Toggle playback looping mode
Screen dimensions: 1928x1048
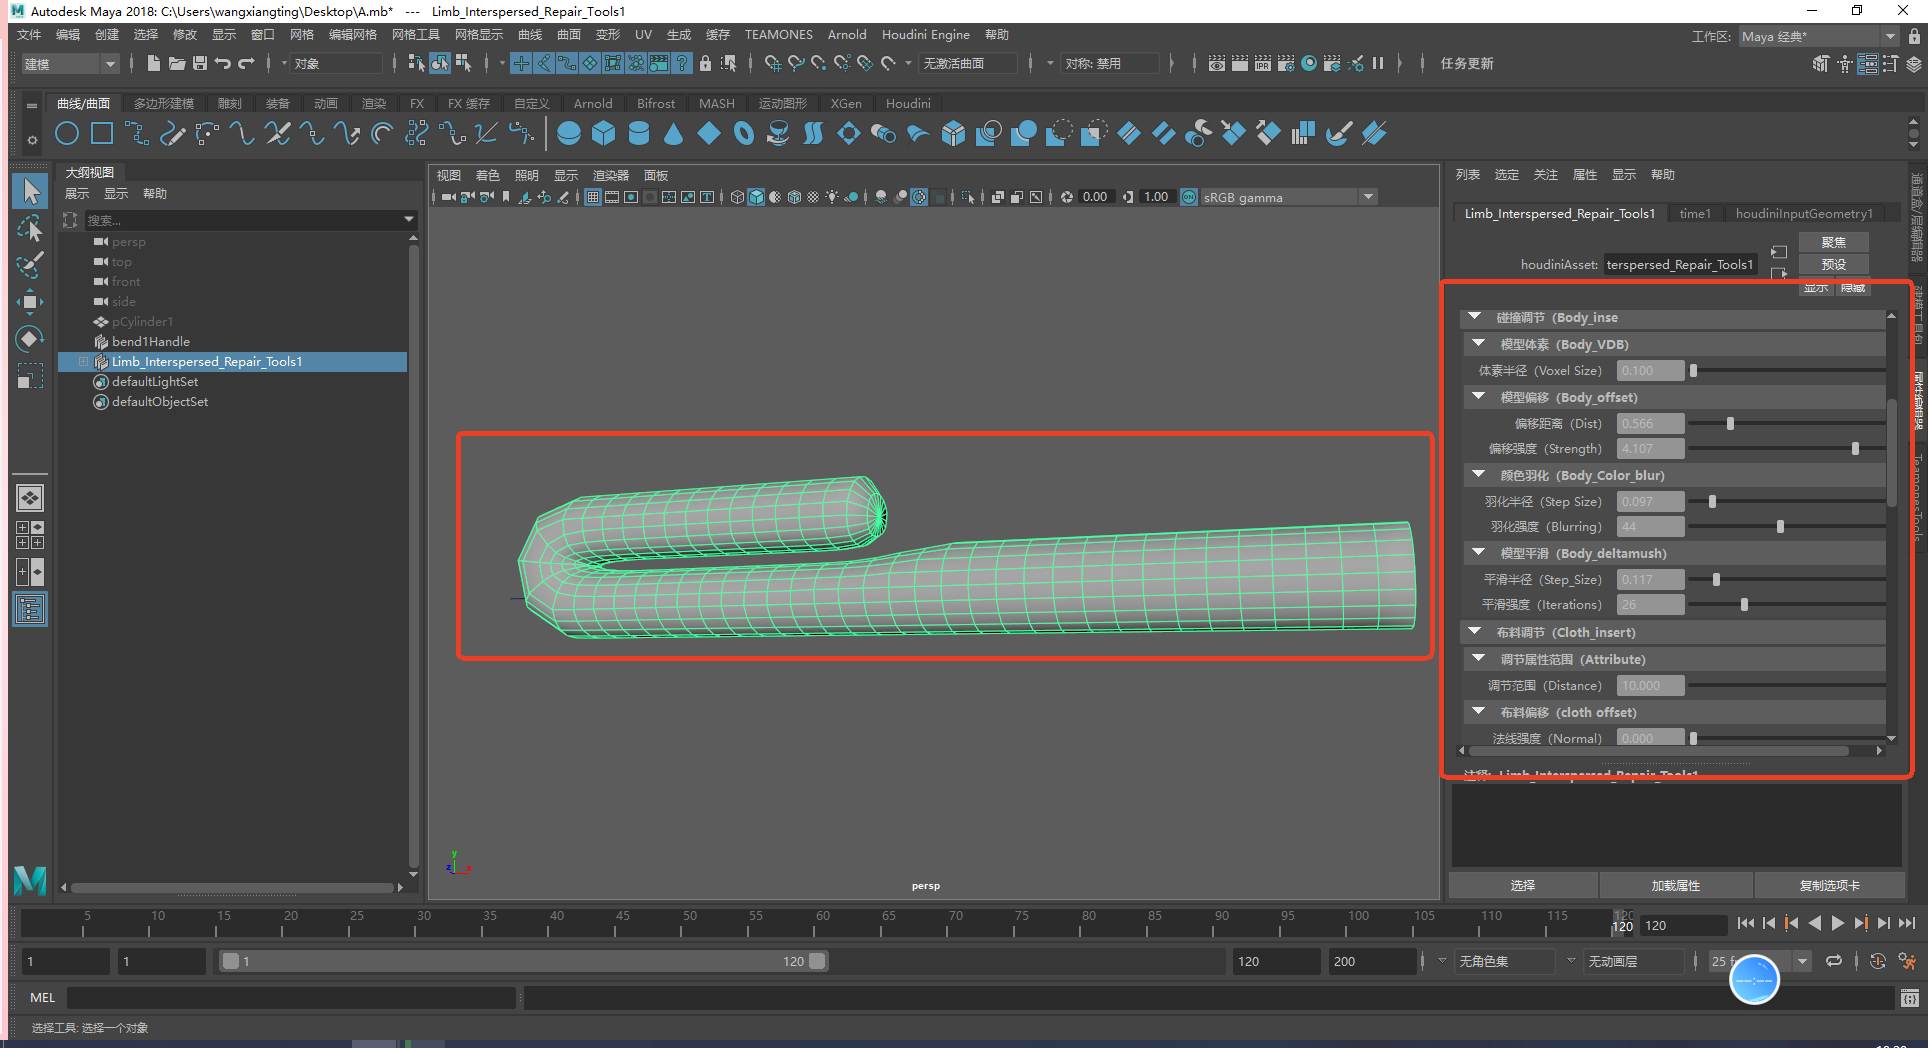[x=1834, y=962]
